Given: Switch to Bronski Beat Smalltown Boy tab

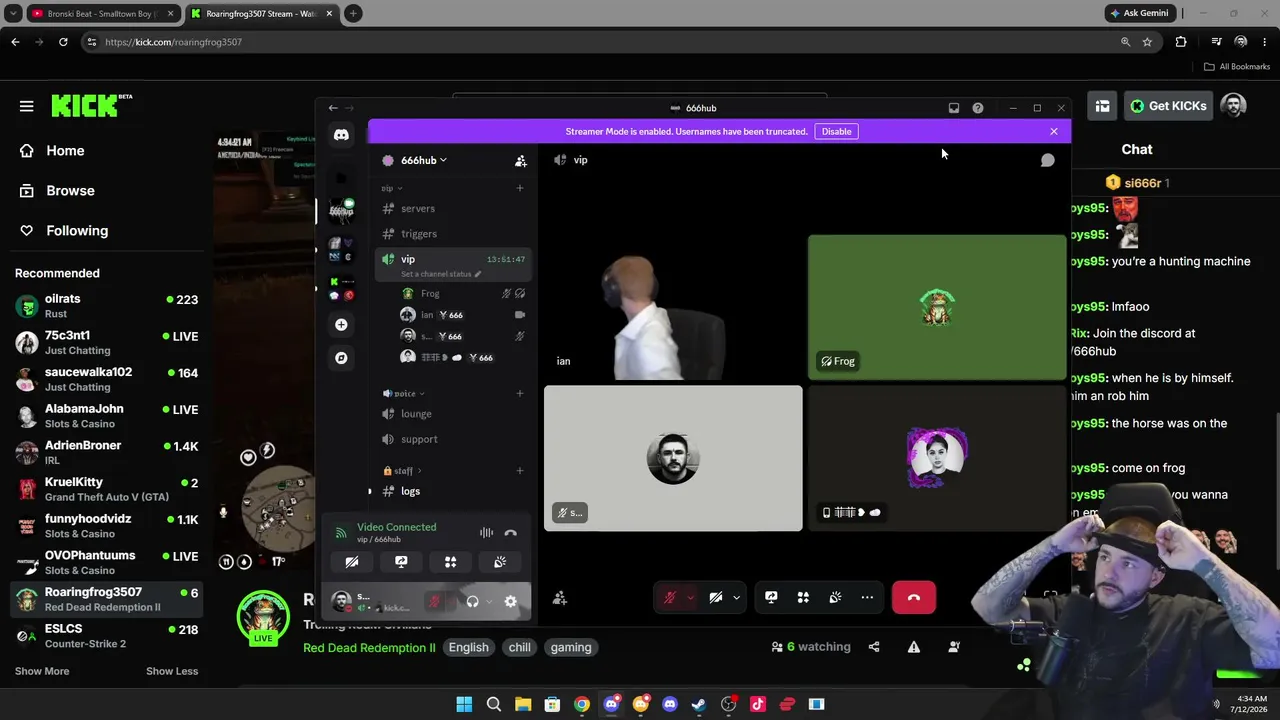Looking at the screenshot, I should [x=100, y=13].
